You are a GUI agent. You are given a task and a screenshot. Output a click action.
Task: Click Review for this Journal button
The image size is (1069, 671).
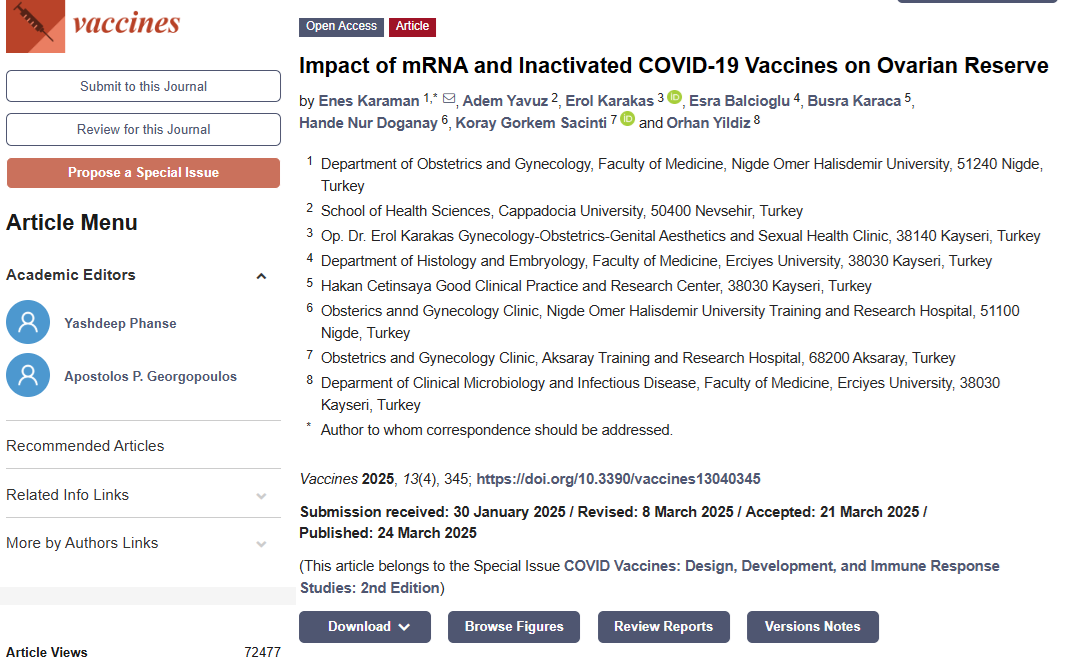[143, 130]
